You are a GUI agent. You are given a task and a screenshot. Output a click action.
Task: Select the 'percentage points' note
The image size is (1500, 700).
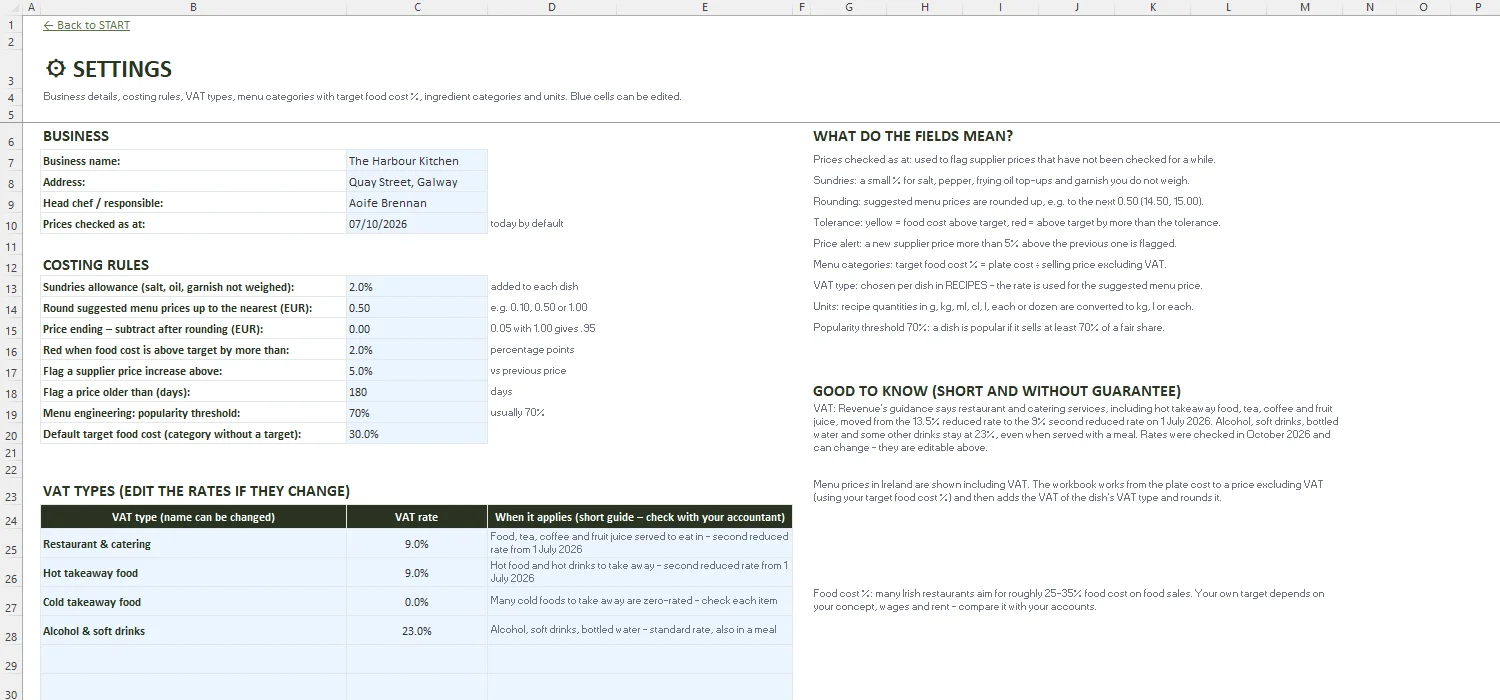point(532,350)
